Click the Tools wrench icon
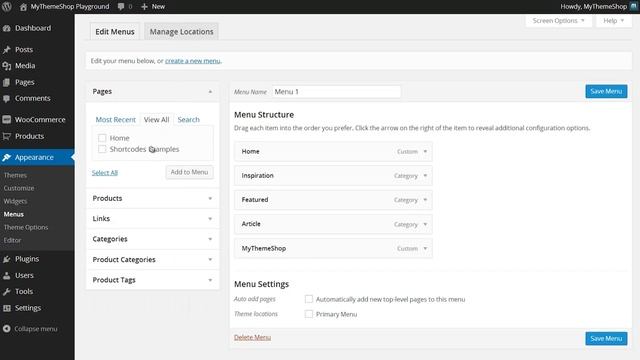640x360 pixels. tap(7, 292)
